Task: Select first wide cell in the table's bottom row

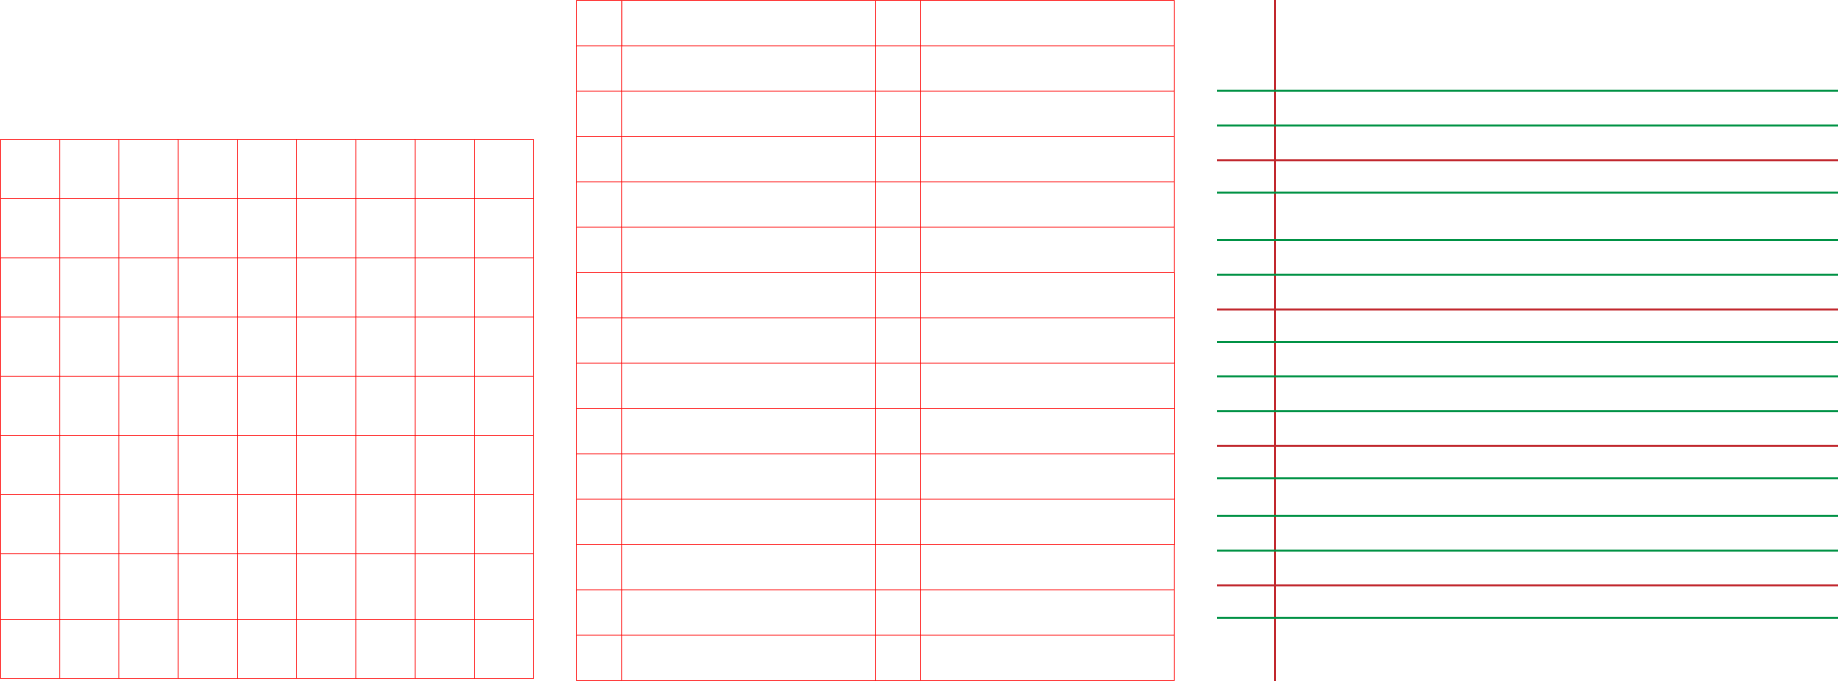Action: point(748,658)
